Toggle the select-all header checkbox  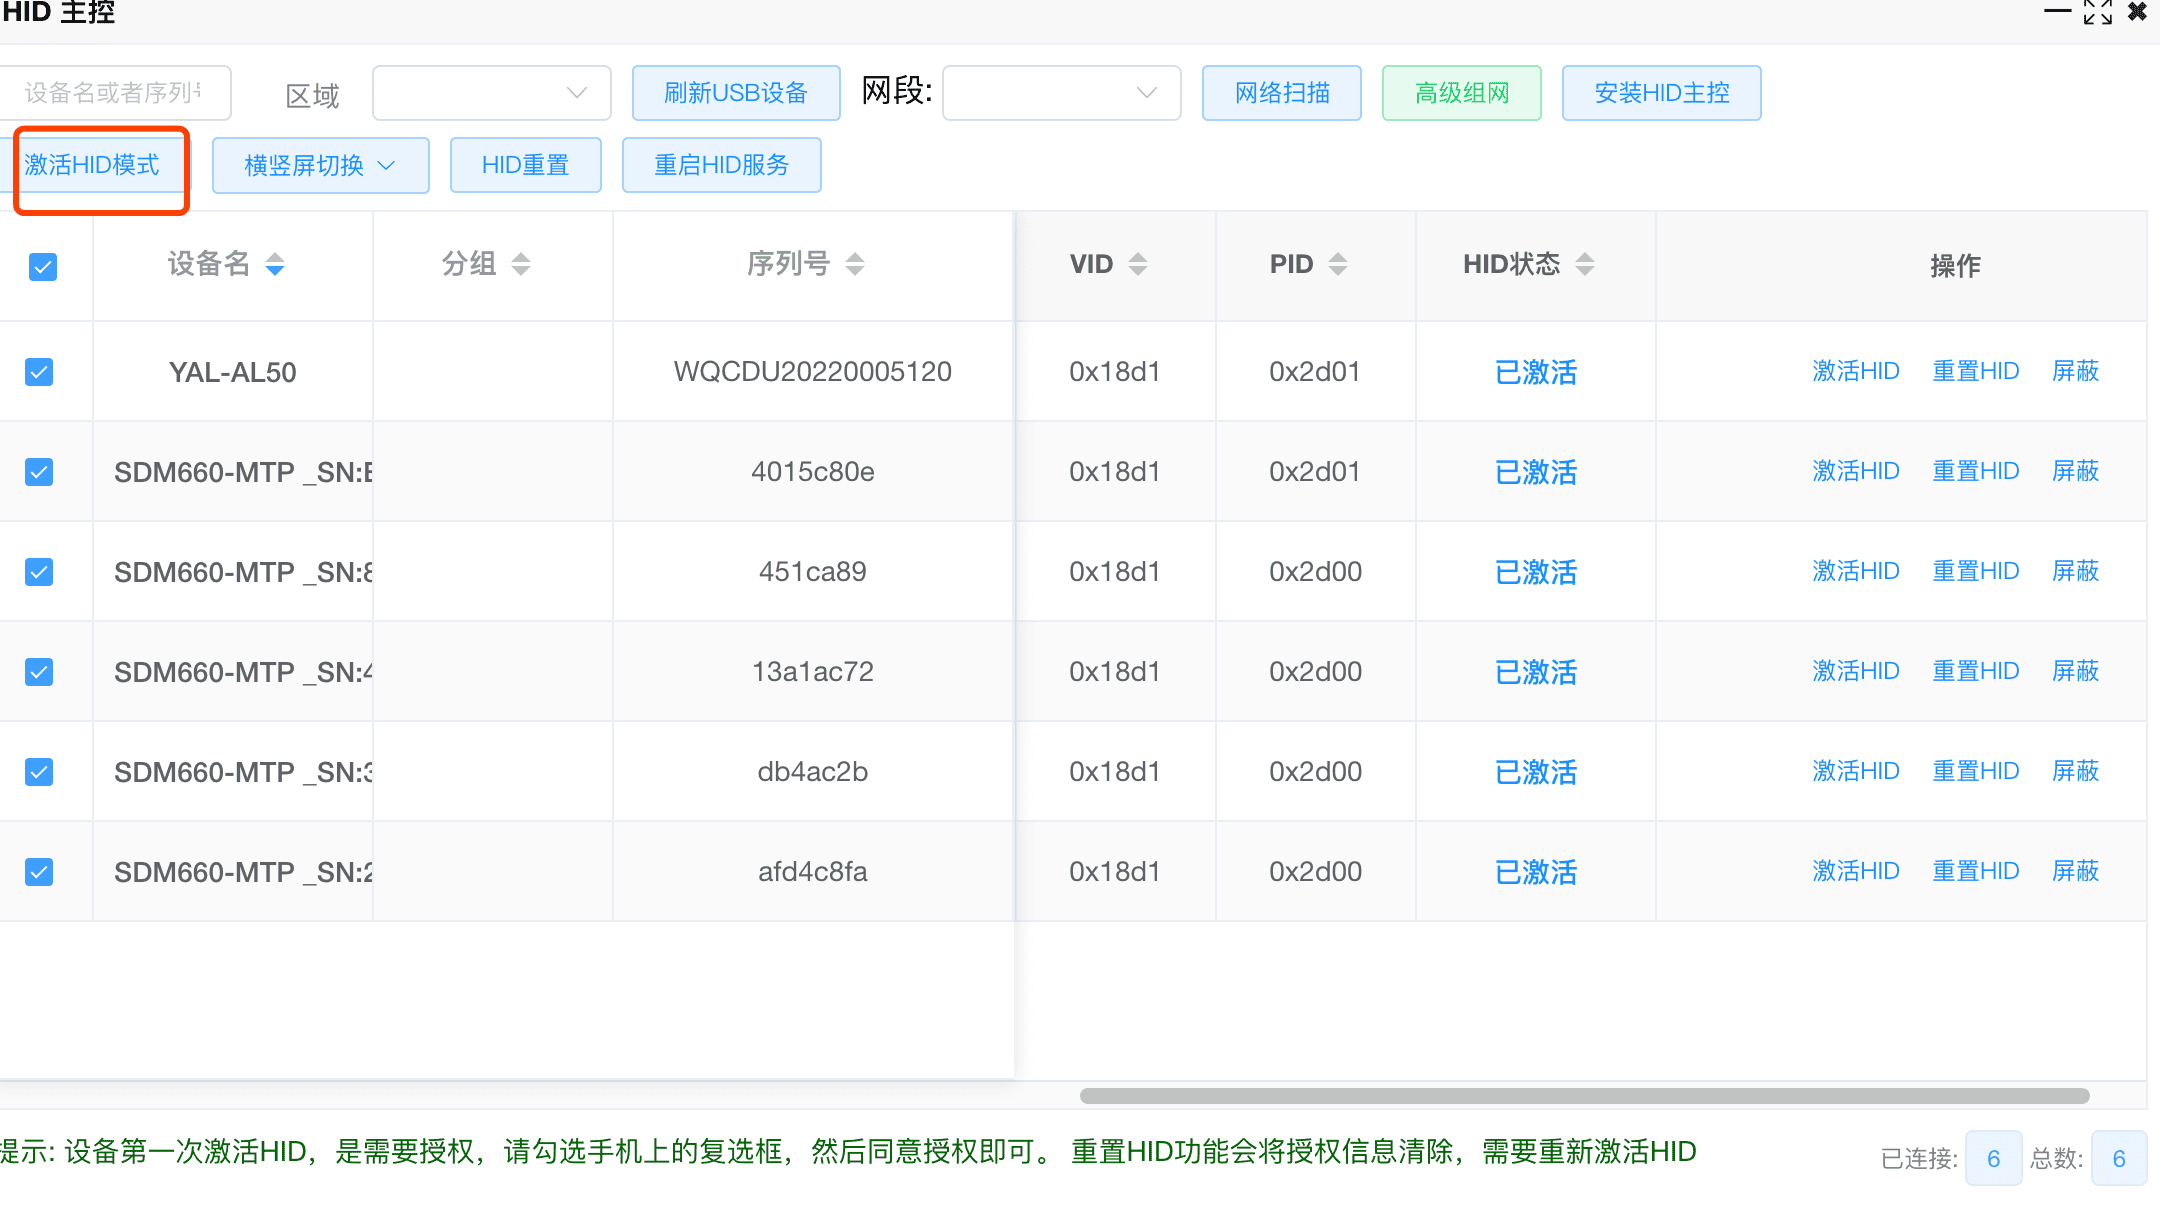pyautogui.click(x=43, y=267)
